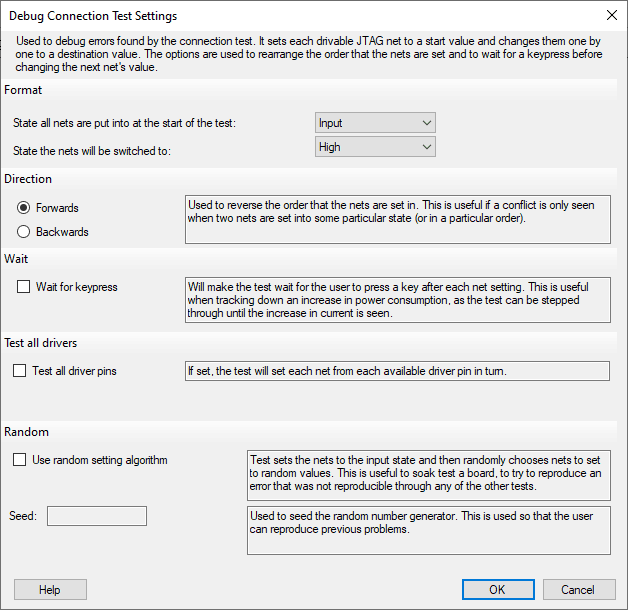
Task: Click the Direction description text box
Action: [398, 219]
